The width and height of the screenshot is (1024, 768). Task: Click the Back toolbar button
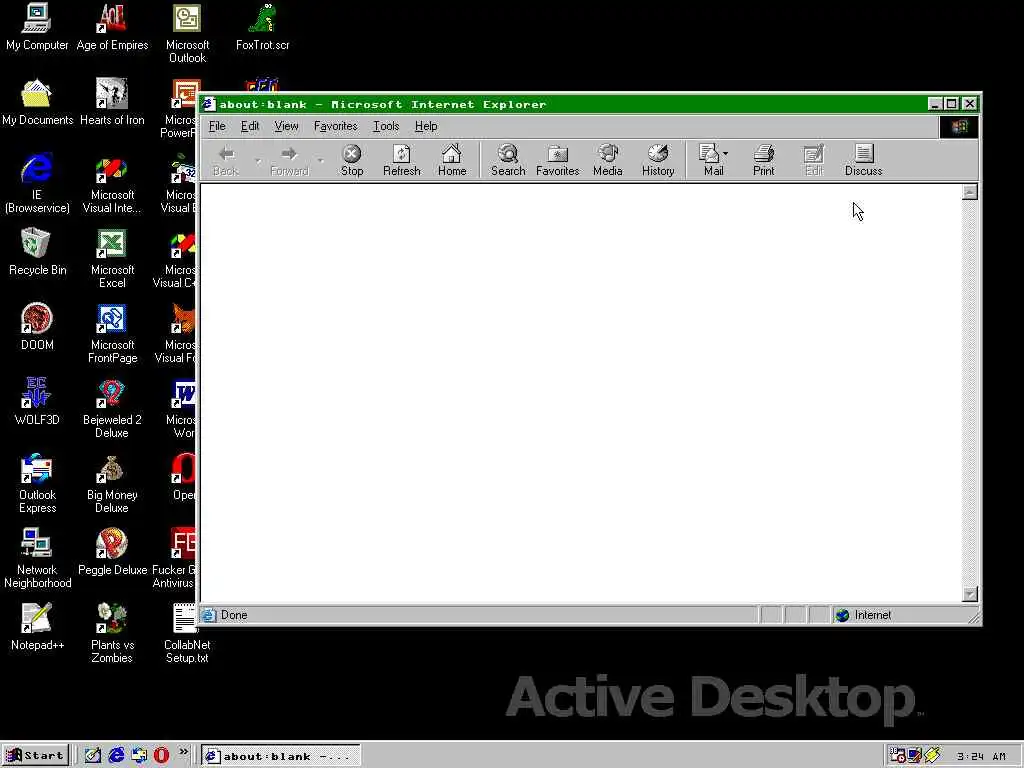[226, 161]
